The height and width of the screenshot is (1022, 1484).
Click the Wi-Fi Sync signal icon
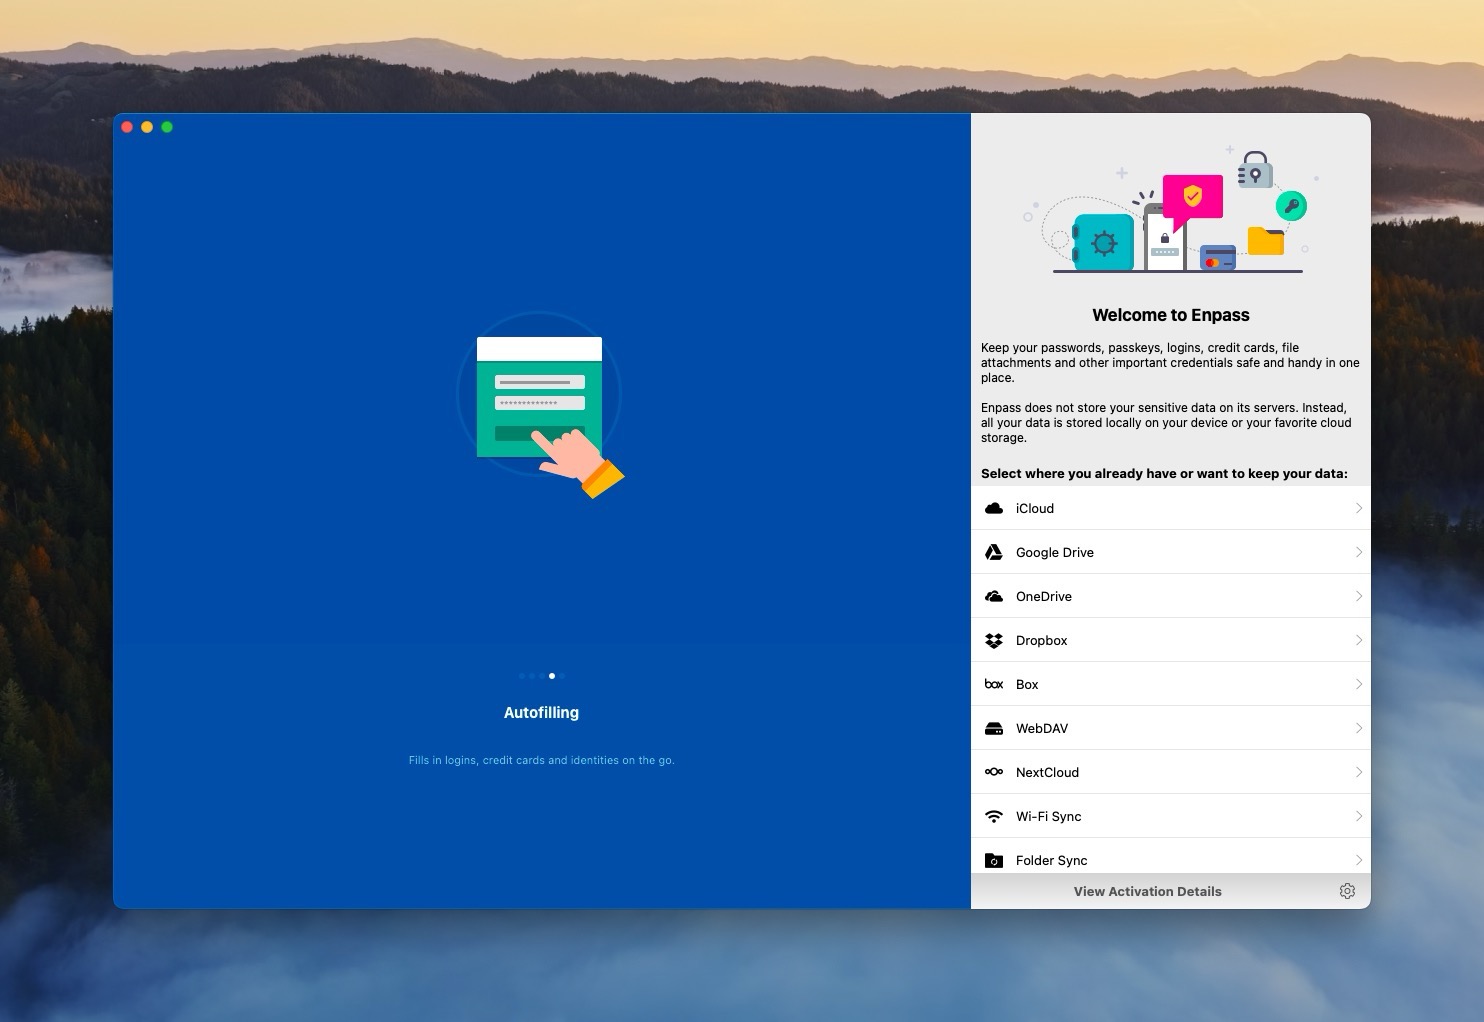(x=994, y=816)
